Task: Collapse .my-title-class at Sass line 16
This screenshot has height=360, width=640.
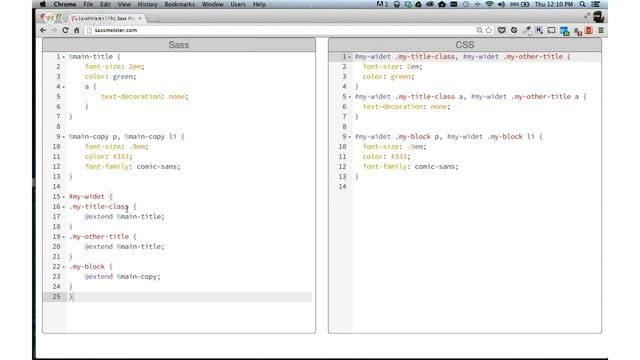Action: click(64, 207)
